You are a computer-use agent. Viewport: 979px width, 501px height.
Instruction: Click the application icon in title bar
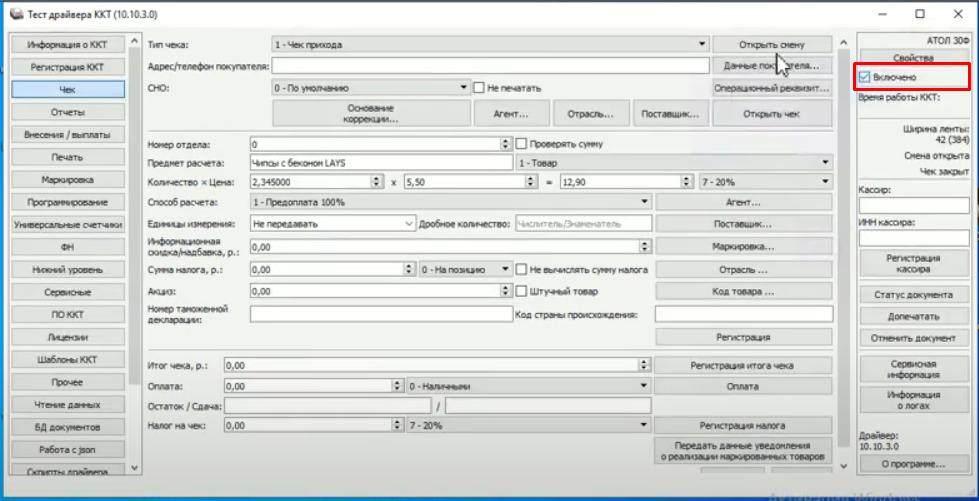click(15, 13)
